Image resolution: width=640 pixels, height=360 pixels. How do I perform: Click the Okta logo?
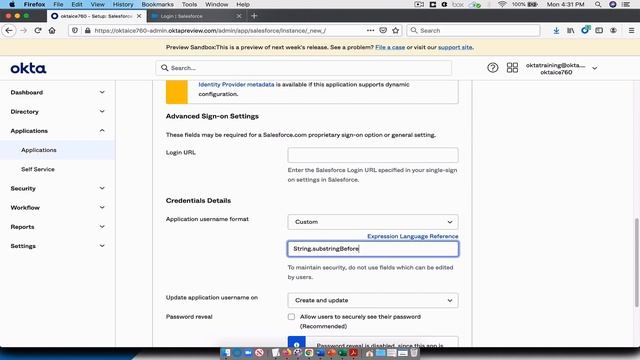29,68
